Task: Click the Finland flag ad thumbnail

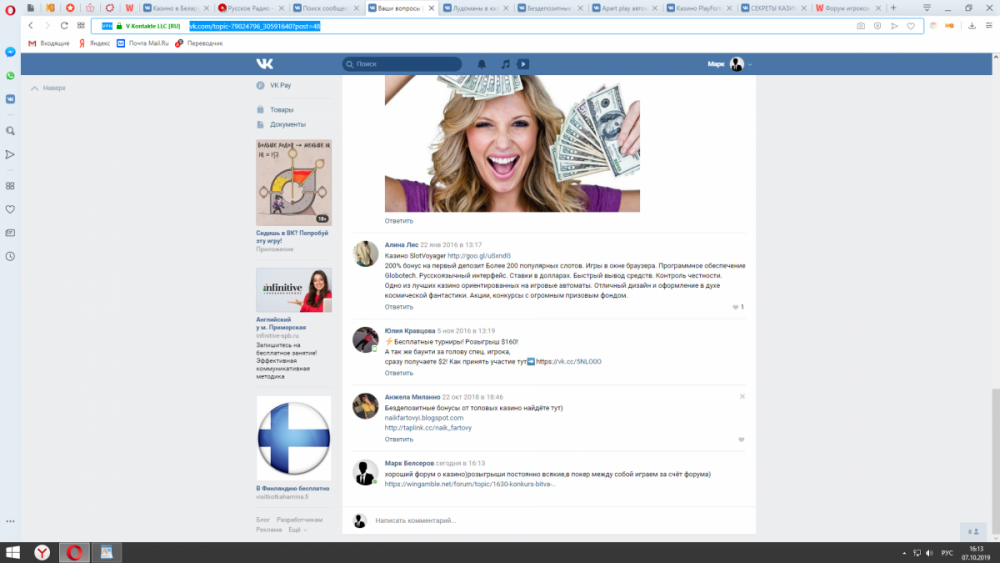Action: pos(293,439)
